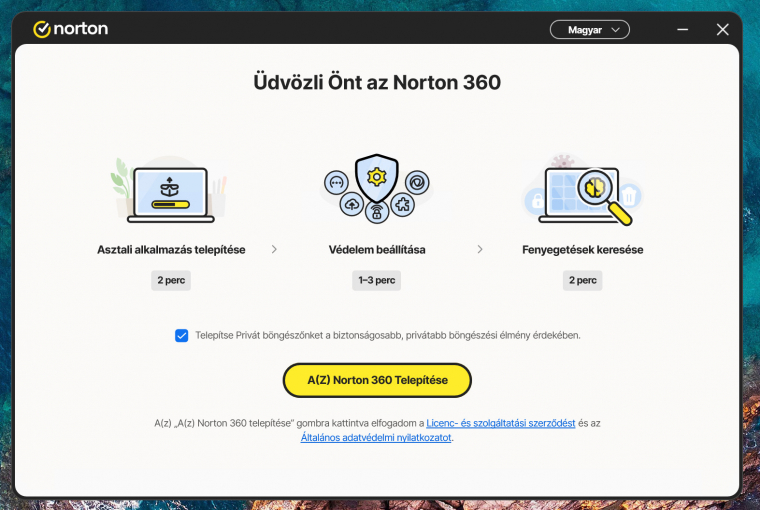Screen dimensions: 760x510
Task: Open the Általános adatvédelmi nyilatkozatot link
Action: click(376, 438)
